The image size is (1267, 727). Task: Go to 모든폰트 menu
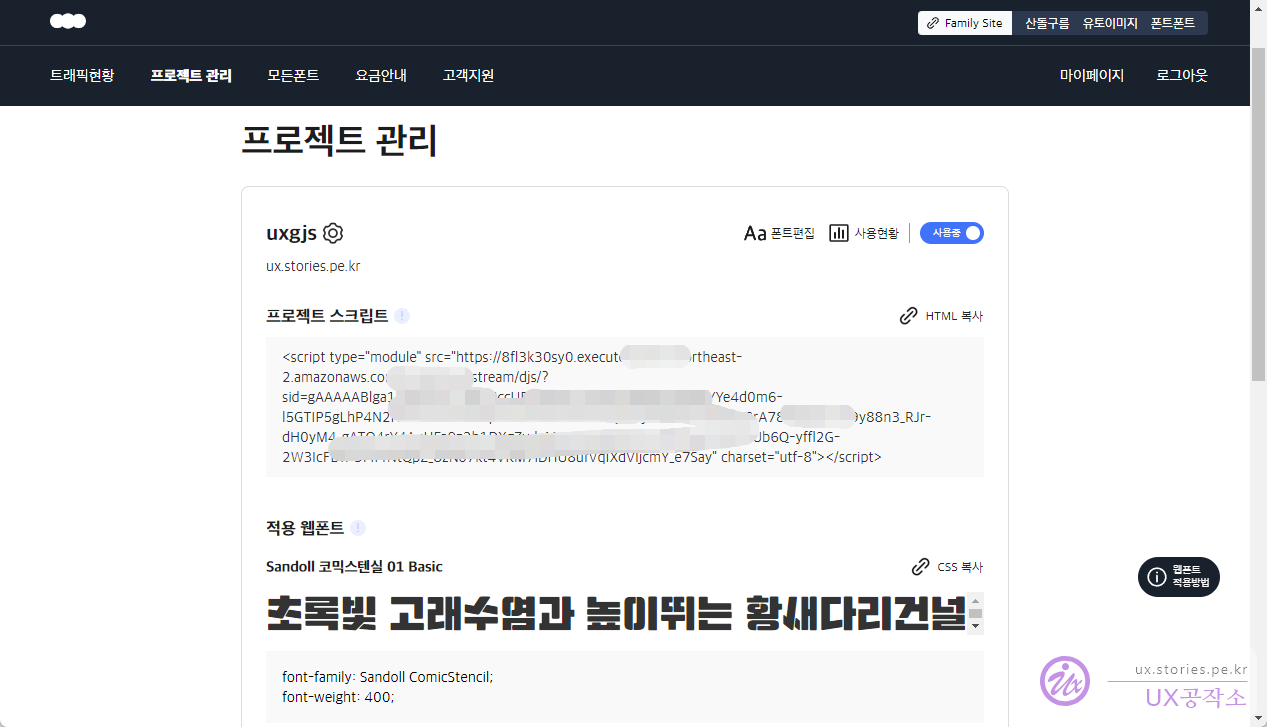point(293,75)
